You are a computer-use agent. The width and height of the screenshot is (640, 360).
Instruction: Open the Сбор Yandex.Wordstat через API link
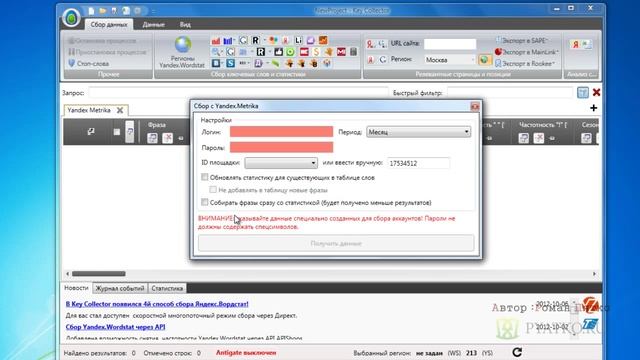pos(116,327)
